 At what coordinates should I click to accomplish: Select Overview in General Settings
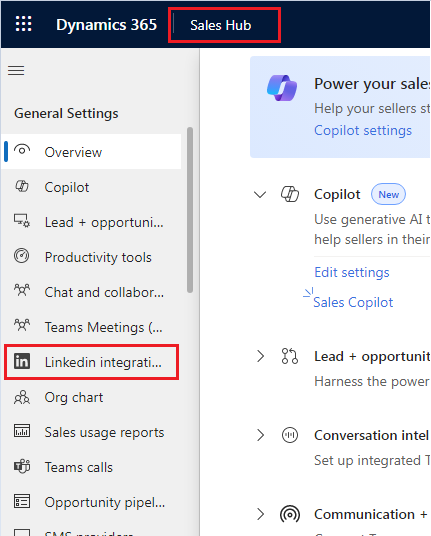pos(91,152)
